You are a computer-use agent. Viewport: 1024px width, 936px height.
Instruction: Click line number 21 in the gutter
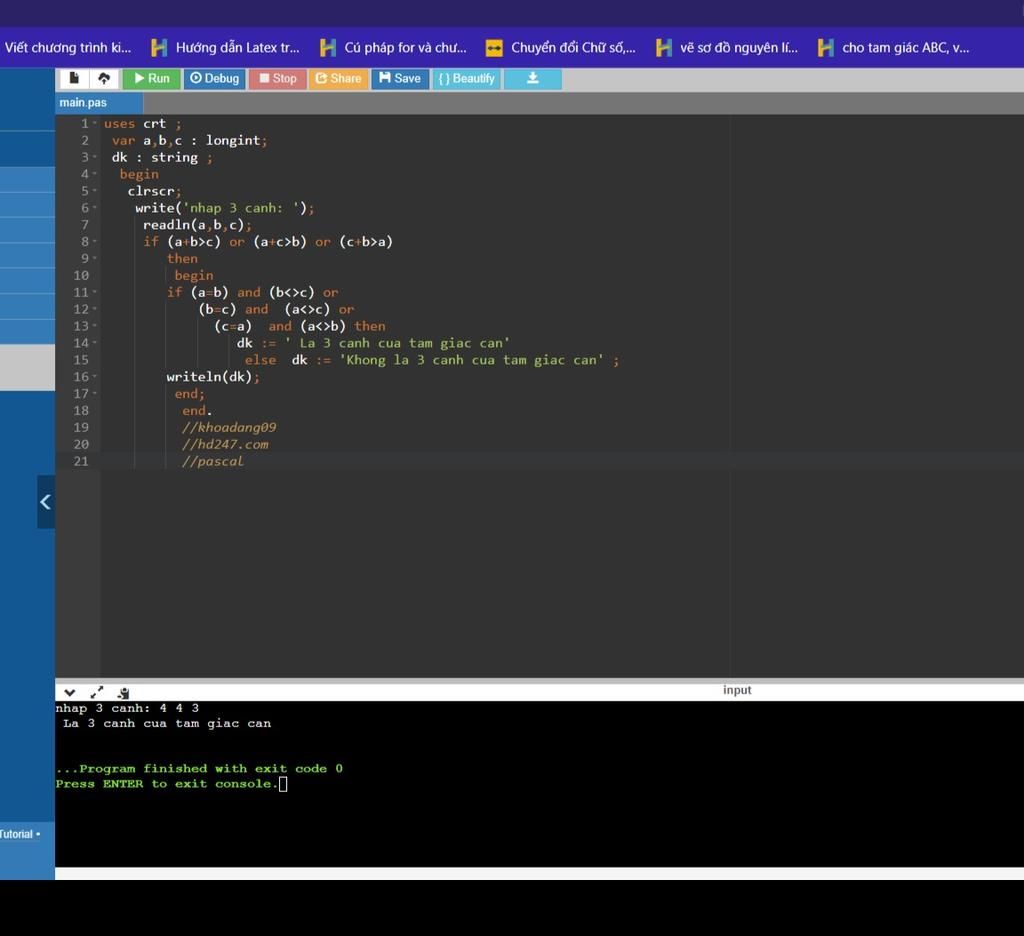tap(80, 461)
